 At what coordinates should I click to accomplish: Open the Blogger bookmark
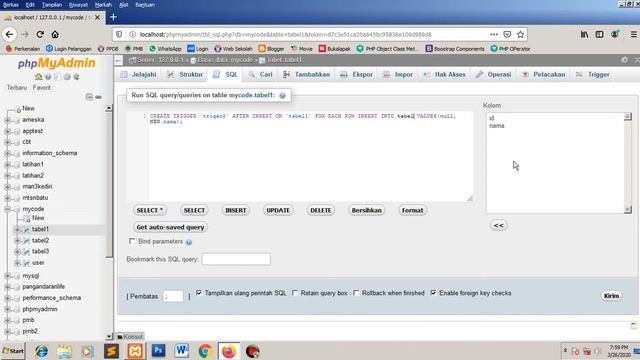coord(271,49)
